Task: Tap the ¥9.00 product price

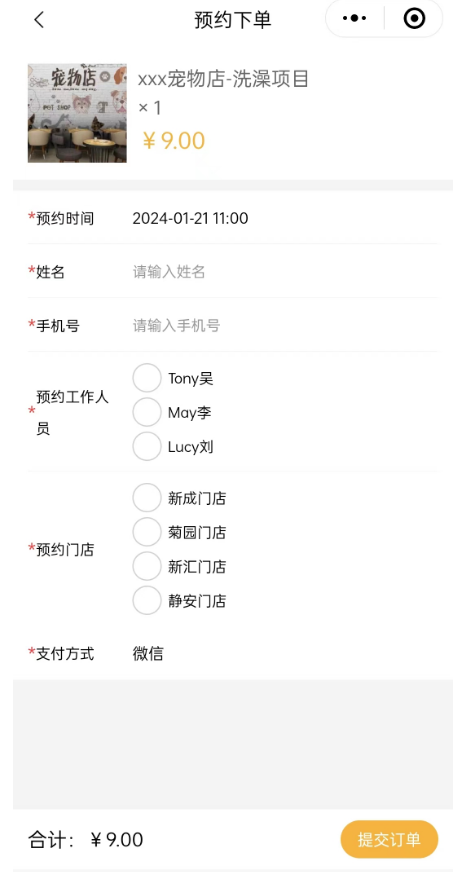Action: (174, 141)
